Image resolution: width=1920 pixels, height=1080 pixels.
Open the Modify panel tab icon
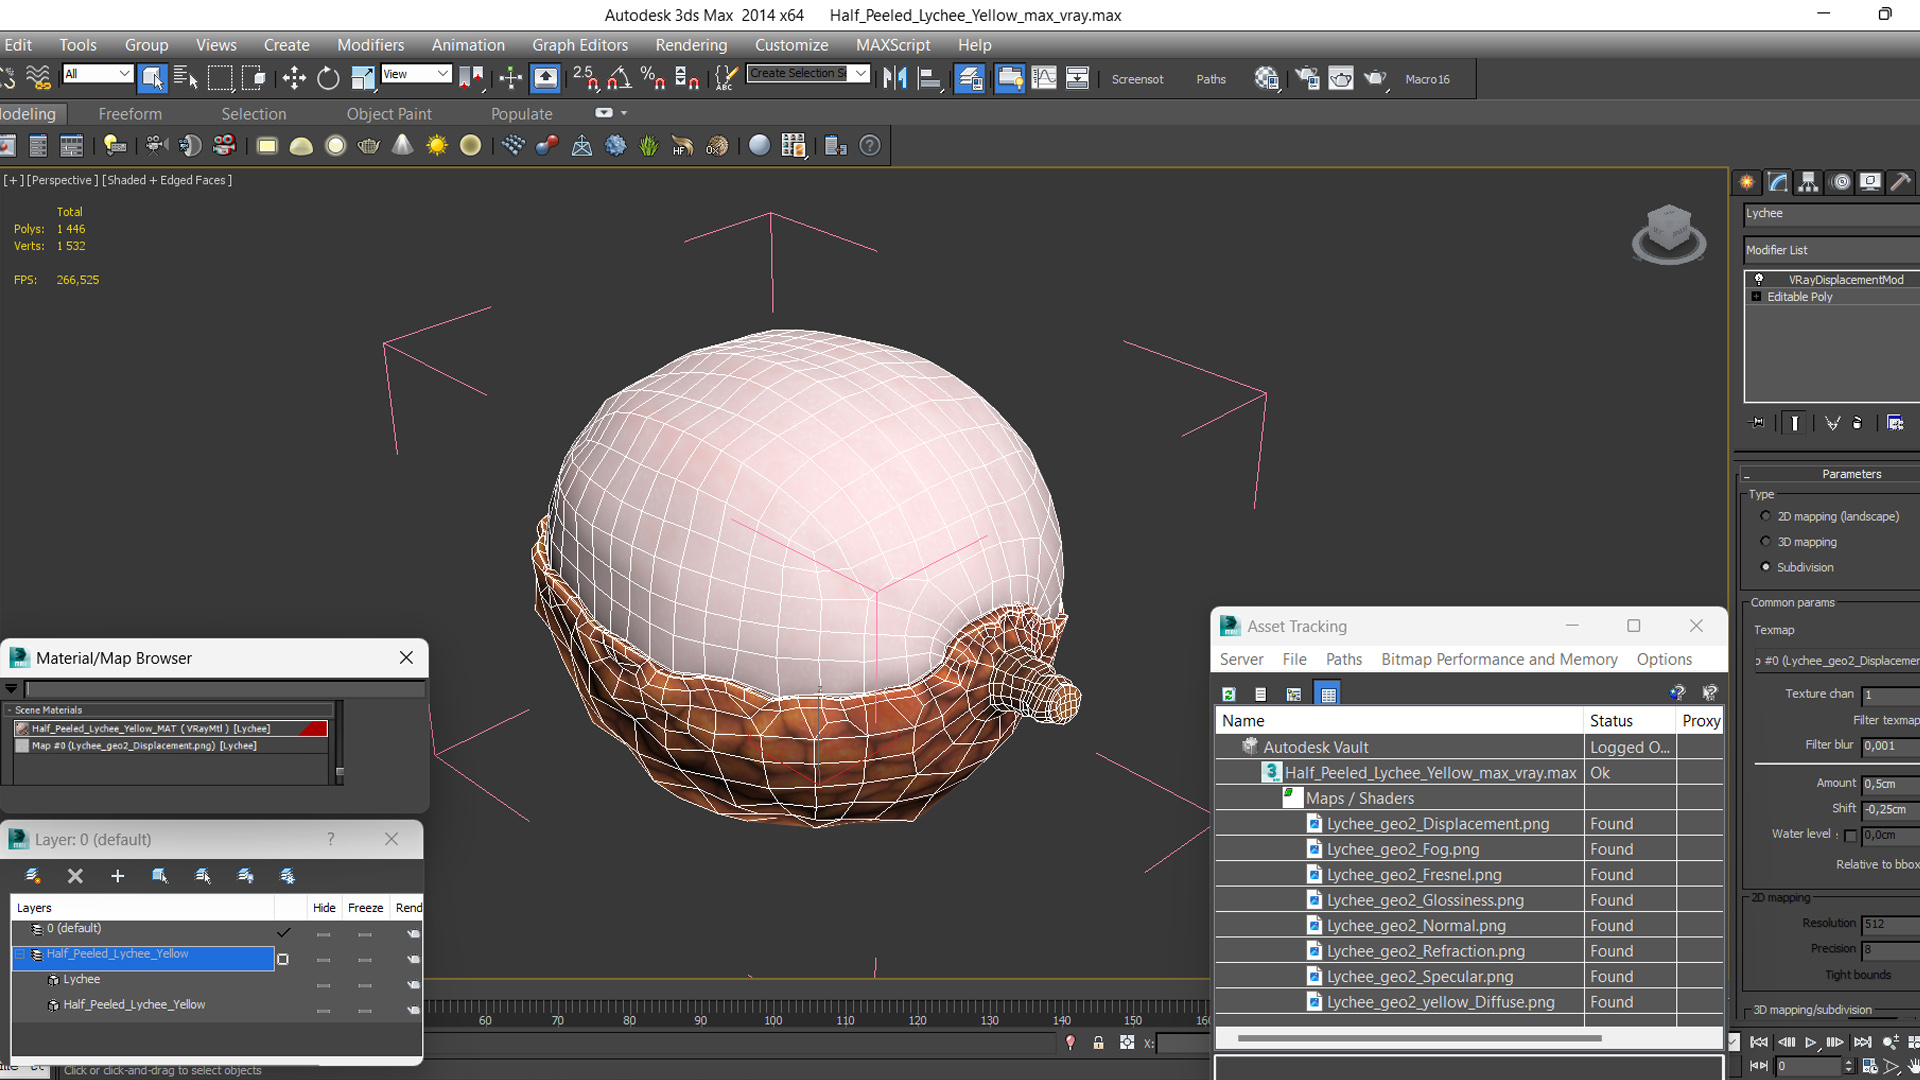pyautogui.click(x=1778, y=182)
